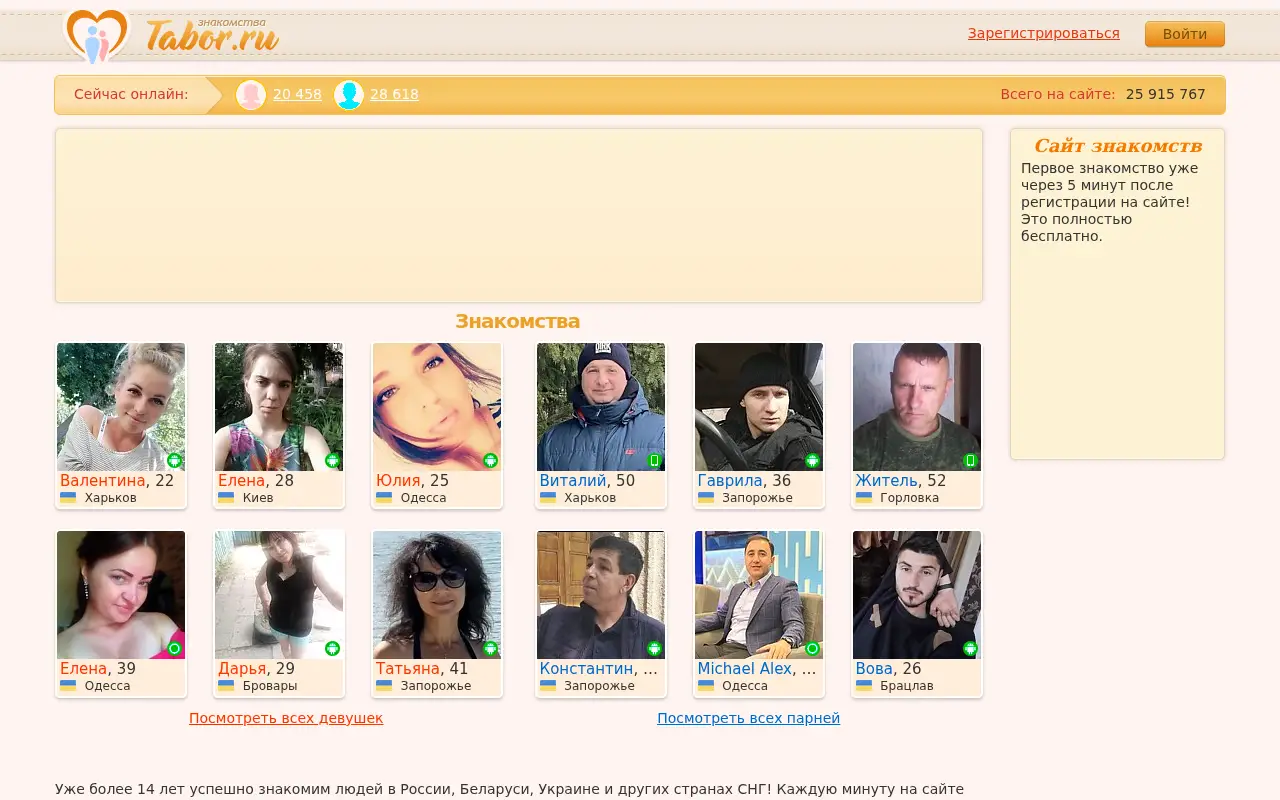Click the Android status icon on Елена, 28's photo
Image resolution: width=1280 pixels, height=800 pixels.
pos(333,460)
